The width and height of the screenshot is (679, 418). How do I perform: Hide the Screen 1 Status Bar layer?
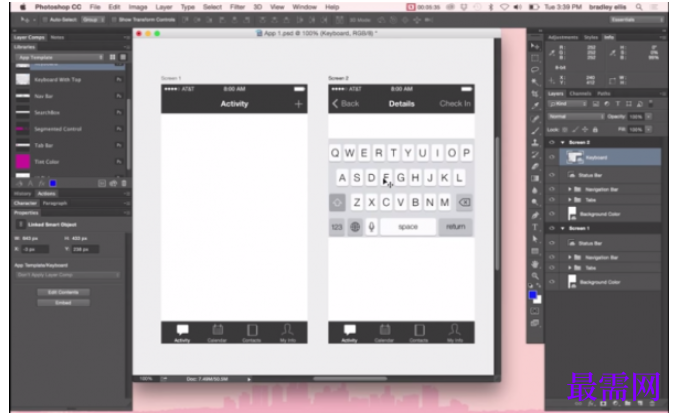point(552,243)
